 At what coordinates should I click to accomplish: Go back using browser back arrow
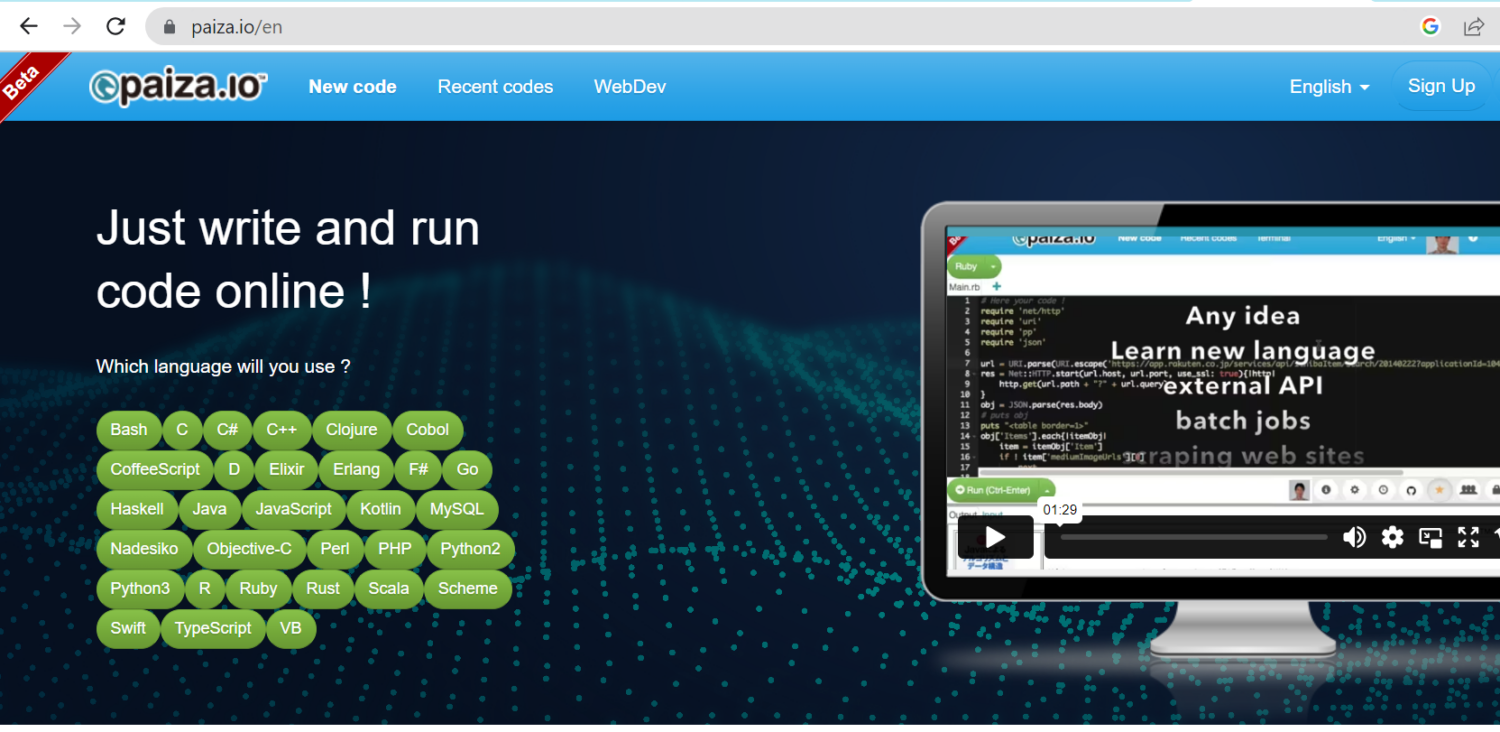29,27
